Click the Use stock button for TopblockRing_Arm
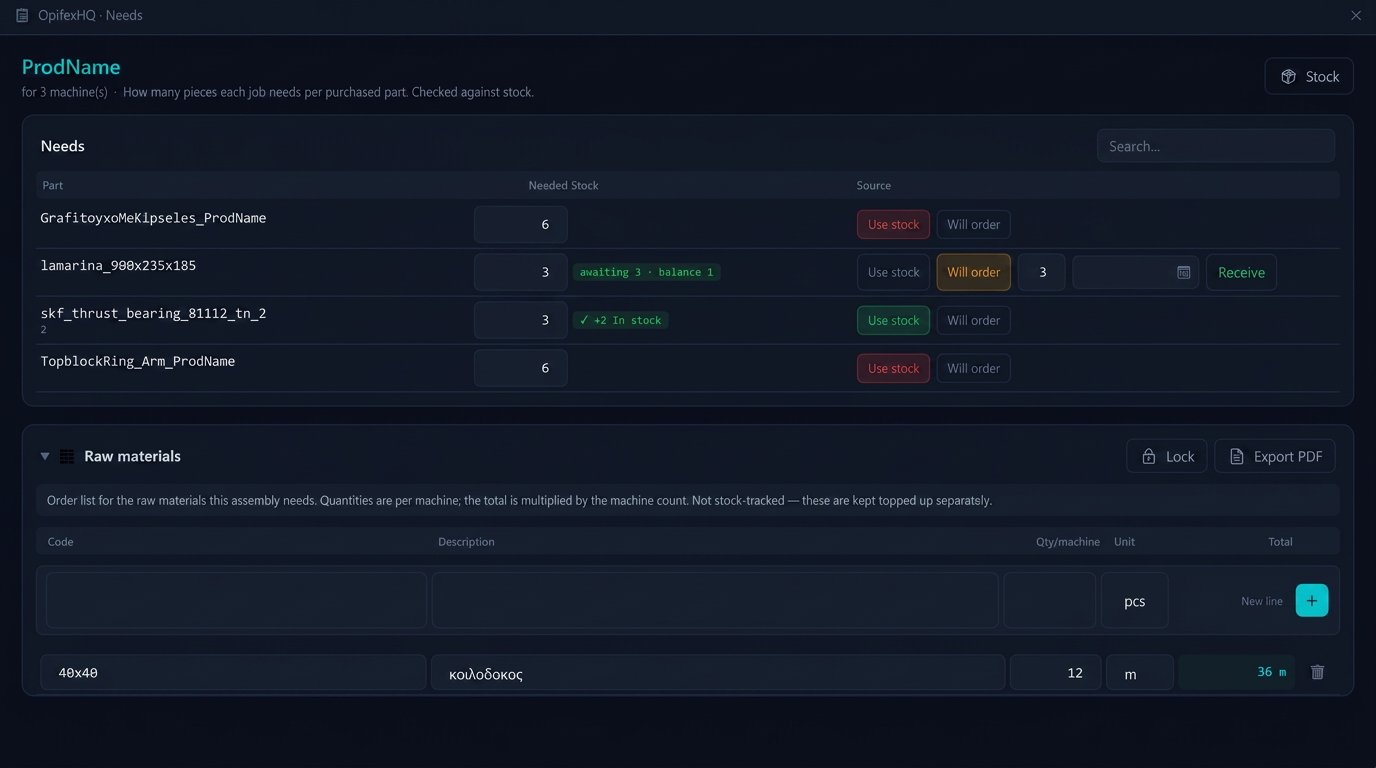This screenshot has height=768, width=1376. [893, 368]
